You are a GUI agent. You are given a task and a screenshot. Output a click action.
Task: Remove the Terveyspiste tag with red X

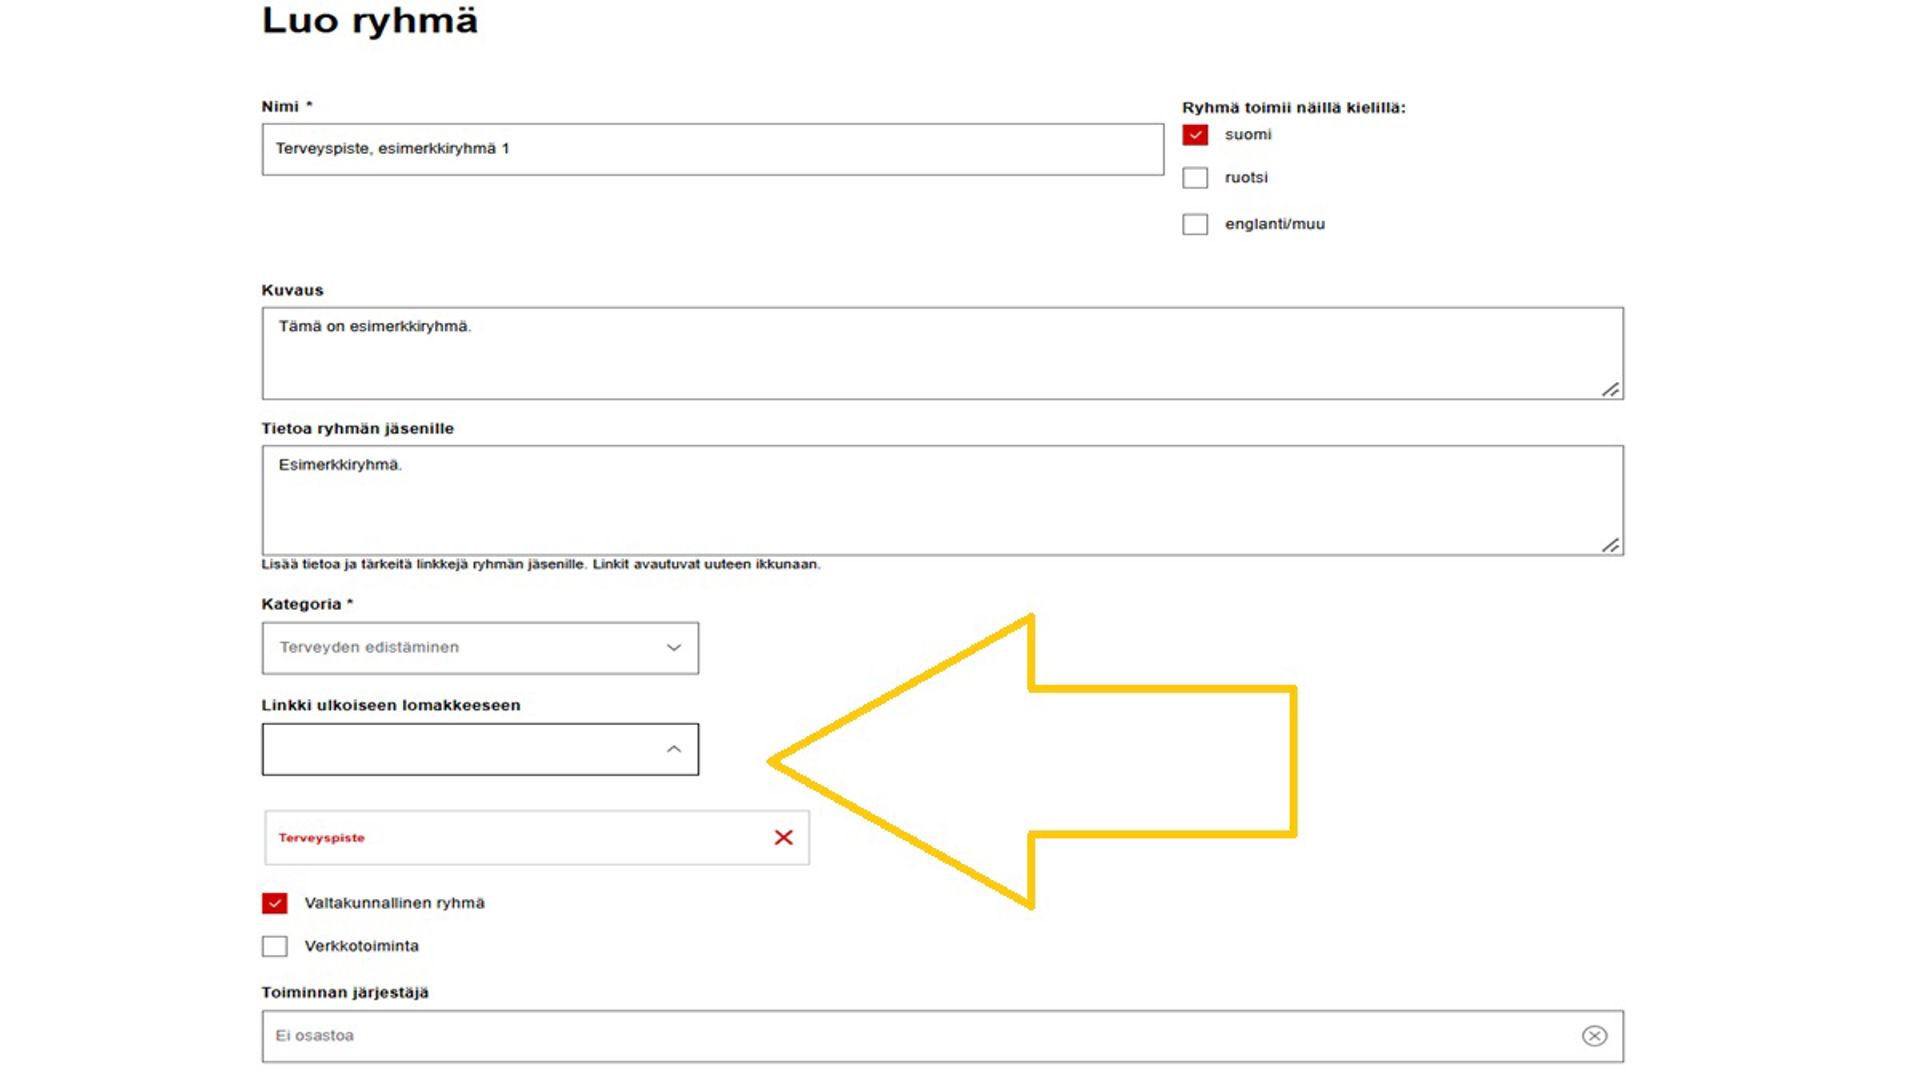(783, 837)
